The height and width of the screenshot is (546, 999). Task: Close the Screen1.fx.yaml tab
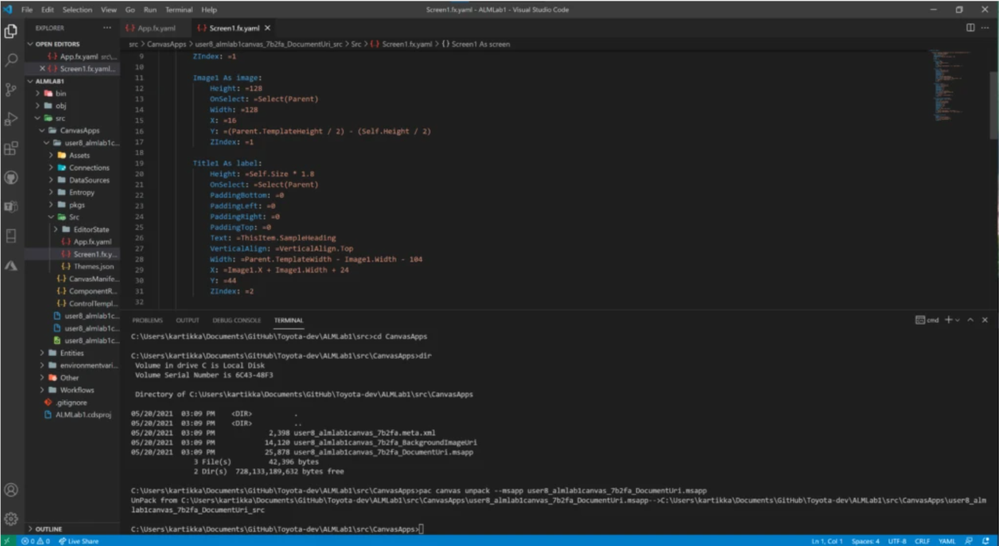[268, 28]
